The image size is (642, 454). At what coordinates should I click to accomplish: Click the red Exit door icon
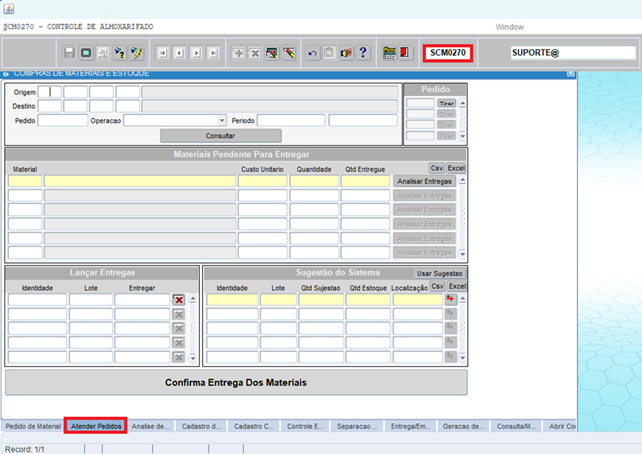tap(405, 53)
